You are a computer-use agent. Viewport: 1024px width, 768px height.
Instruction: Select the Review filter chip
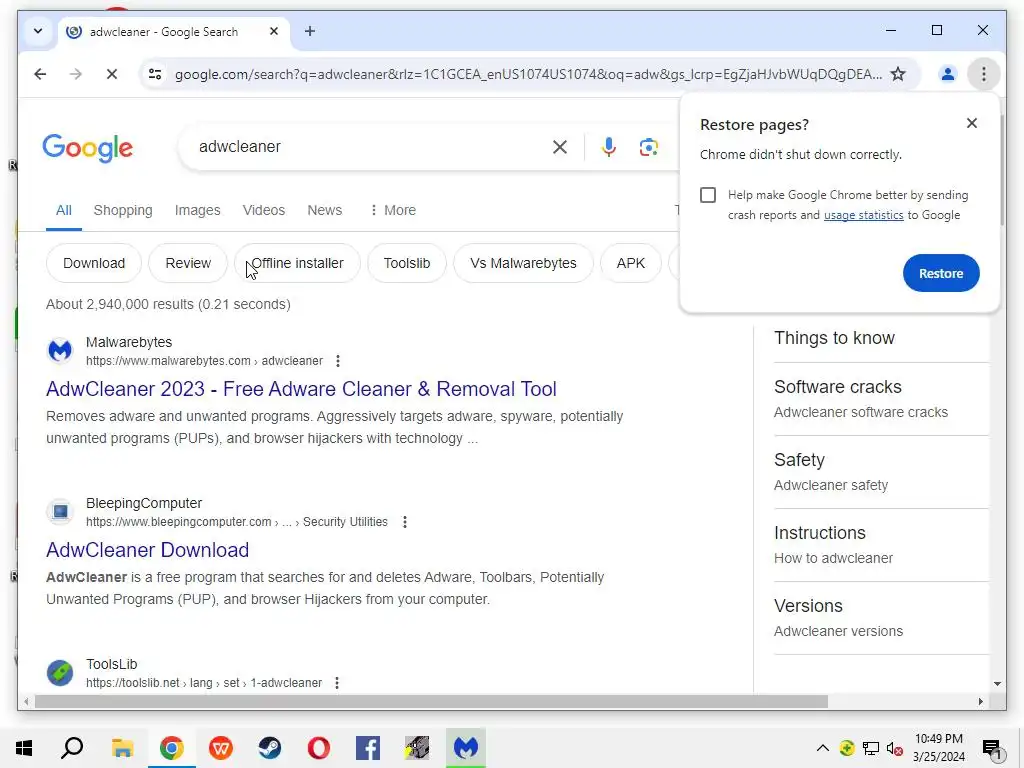188,263
